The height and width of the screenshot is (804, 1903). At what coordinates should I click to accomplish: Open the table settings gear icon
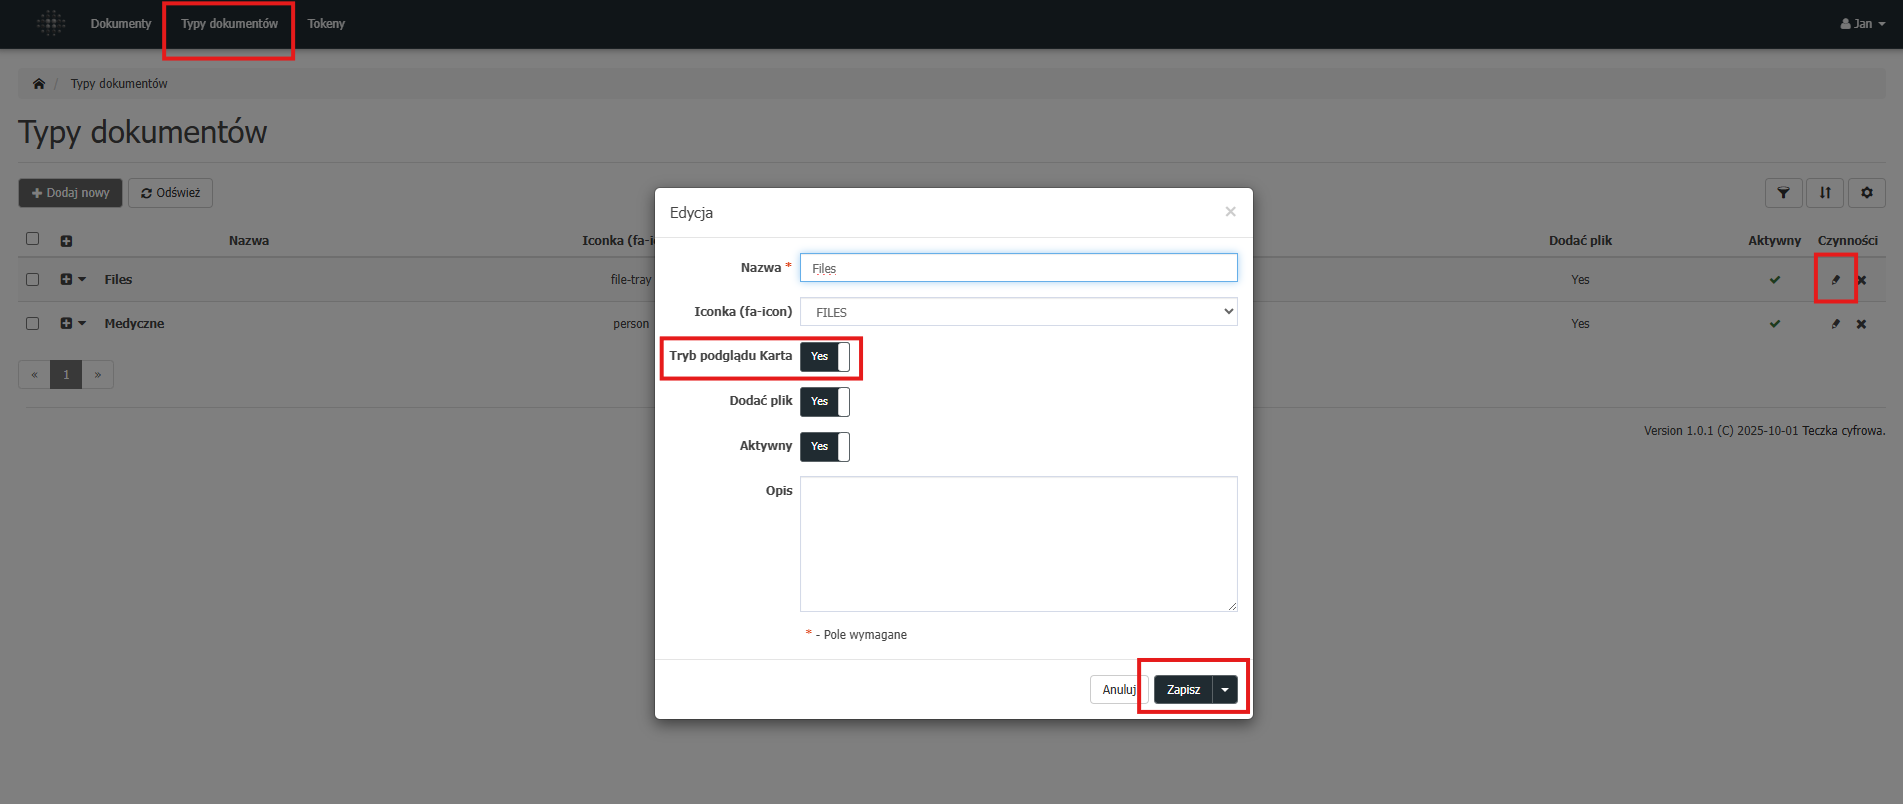1866,193
